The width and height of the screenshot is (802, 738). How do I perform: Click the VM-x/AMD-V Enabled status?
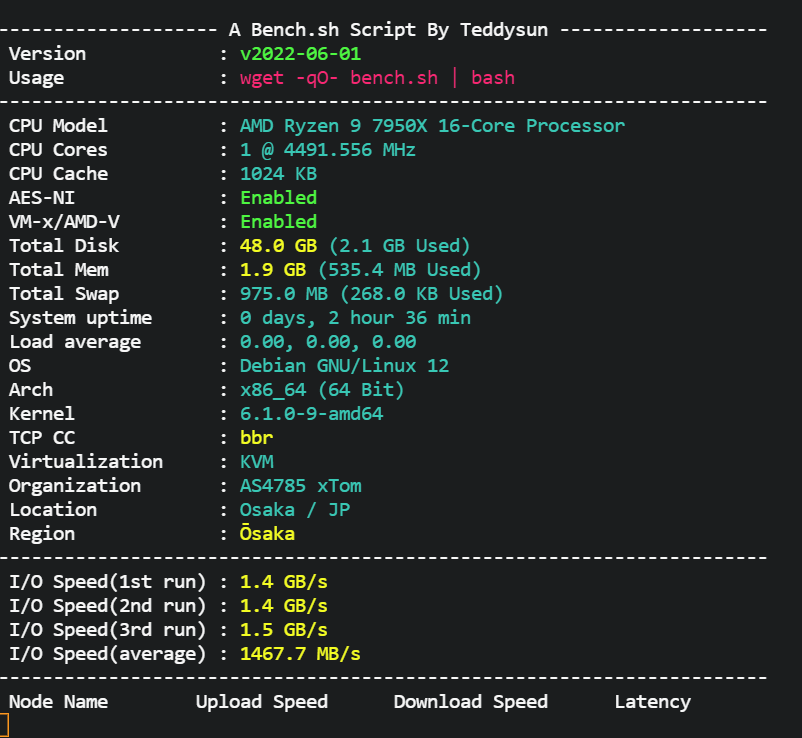278,222
